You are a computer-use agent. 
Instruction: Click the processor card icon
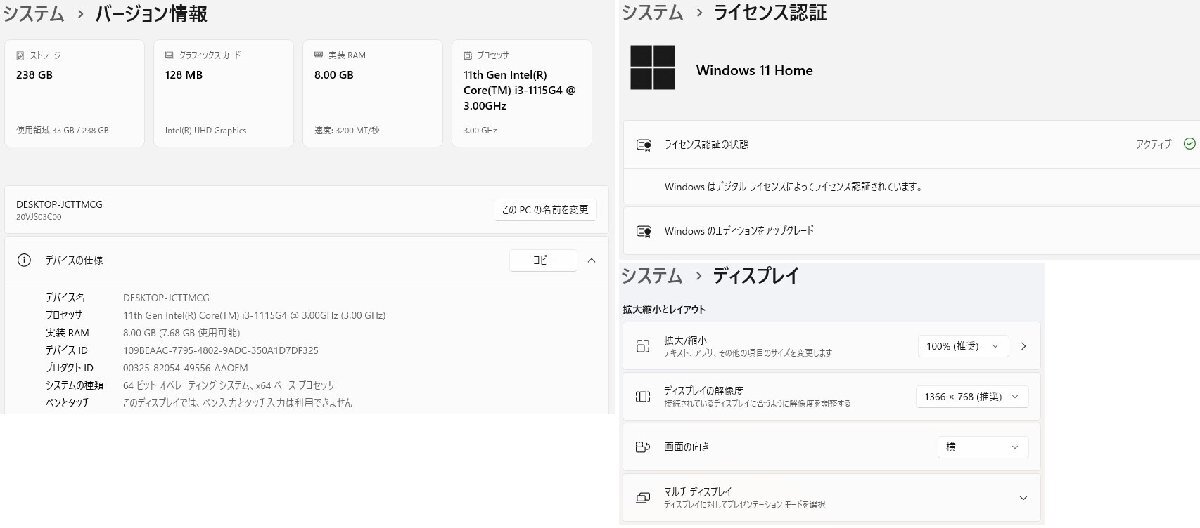467,55
